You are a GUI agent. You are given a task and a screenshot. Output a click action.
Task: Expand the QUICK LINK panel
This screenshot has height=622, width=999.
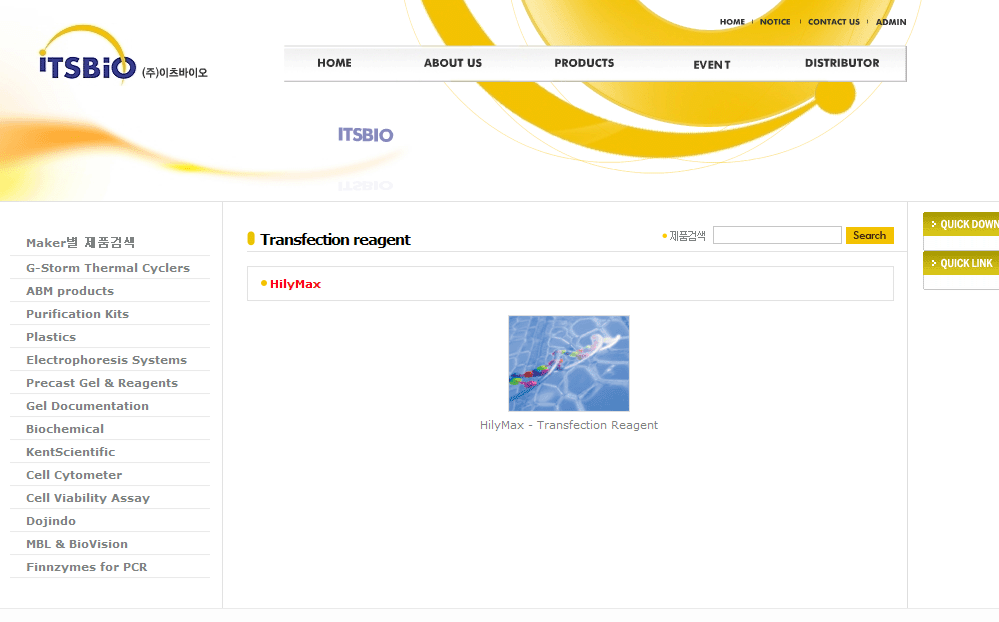(961, 263)
